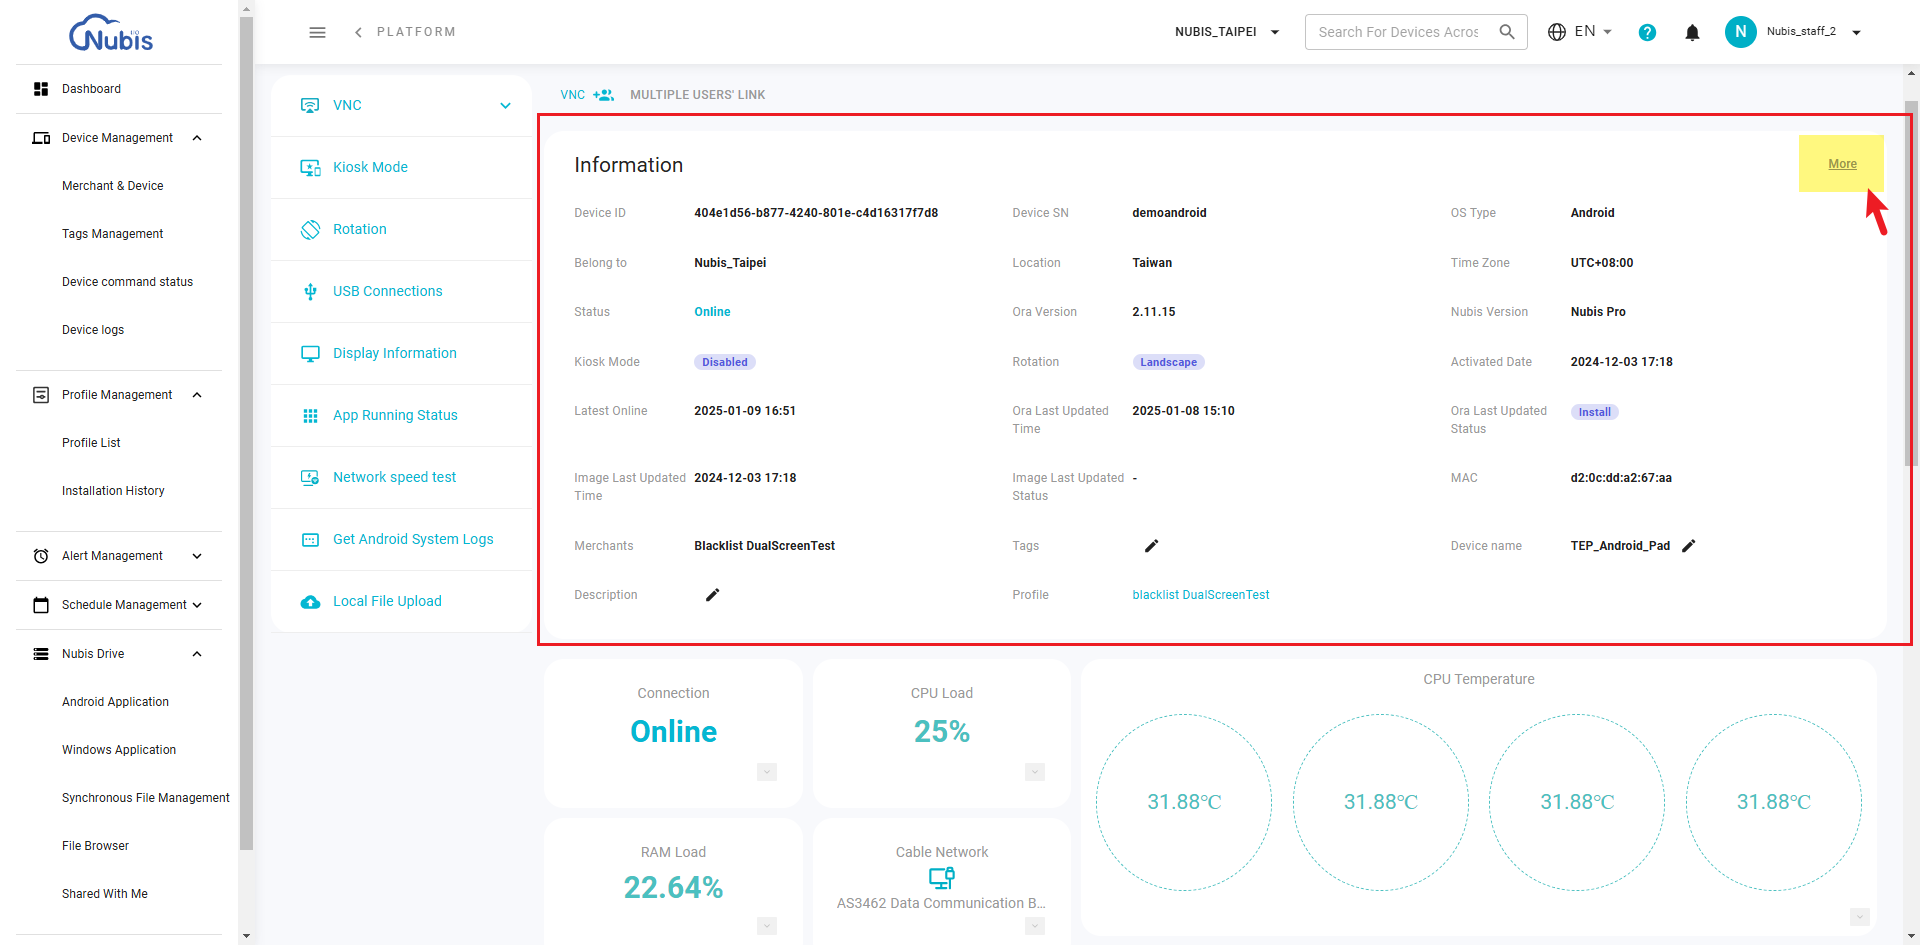Open the CPU Load card dropdown arrow

[x=1035, y=772]
